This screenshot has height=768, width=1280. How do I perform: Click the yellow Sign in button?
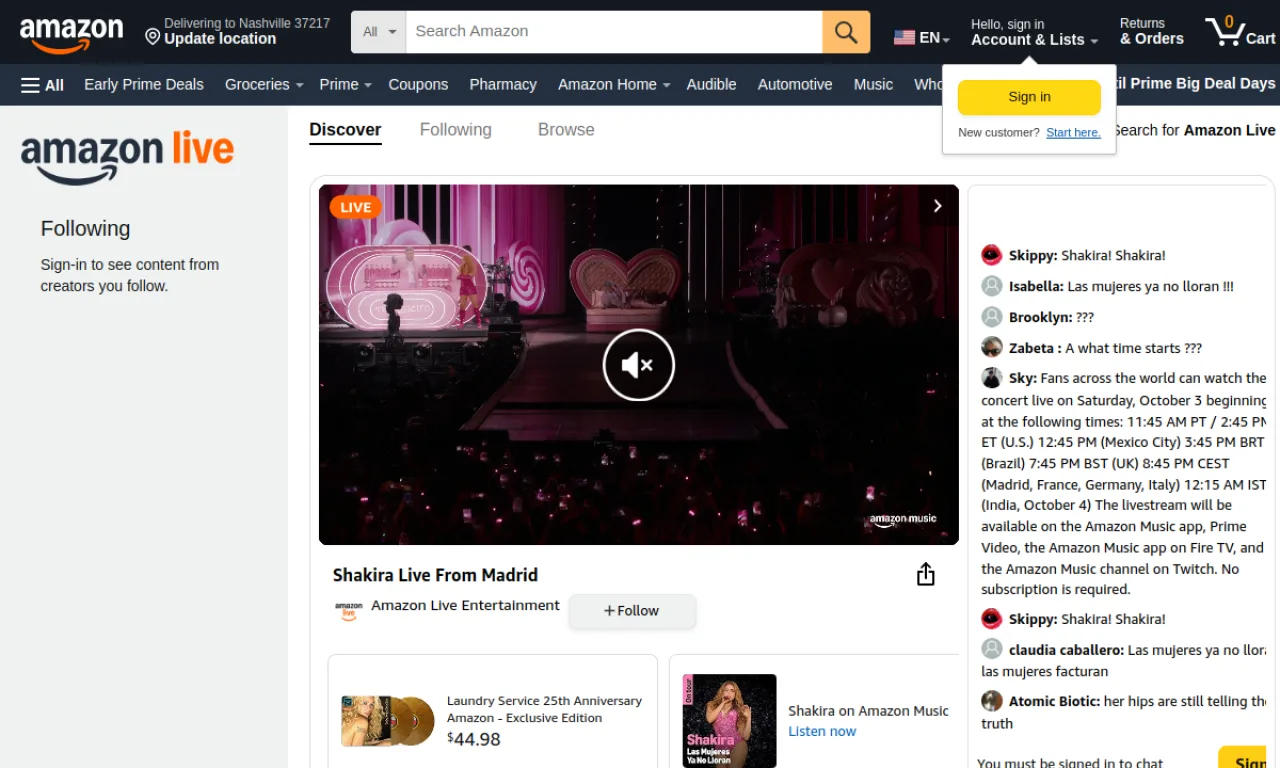(1029, 97)
